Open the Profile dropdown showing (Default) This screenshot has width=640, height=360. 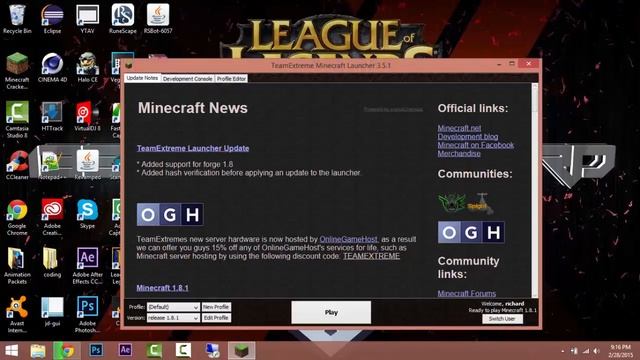tap(173, 307)
